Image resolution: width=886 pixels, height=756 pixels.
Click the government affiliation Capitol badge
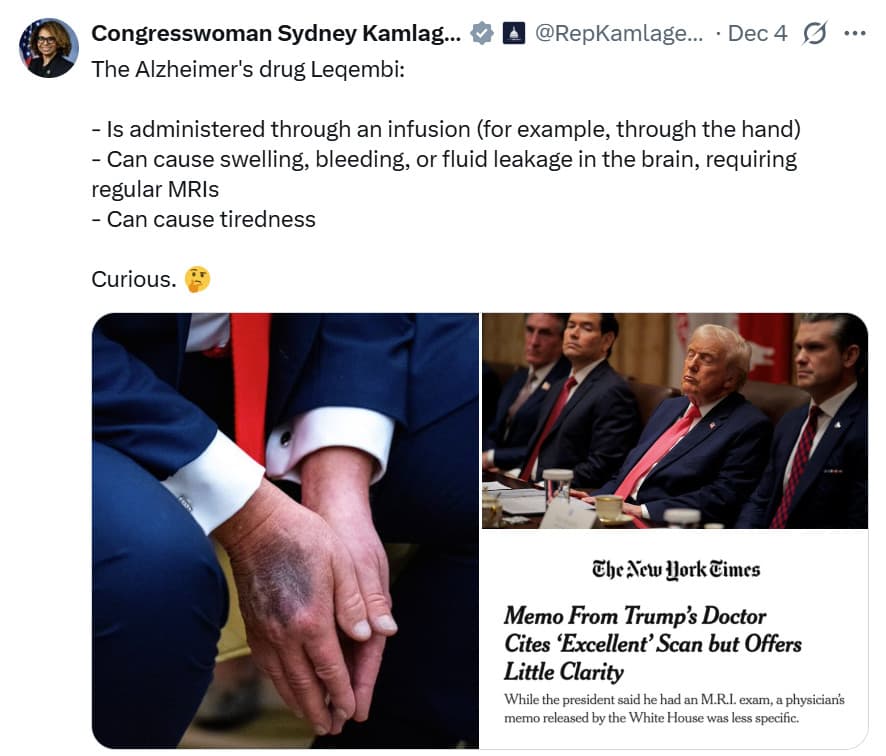click(x=514, y=33)
